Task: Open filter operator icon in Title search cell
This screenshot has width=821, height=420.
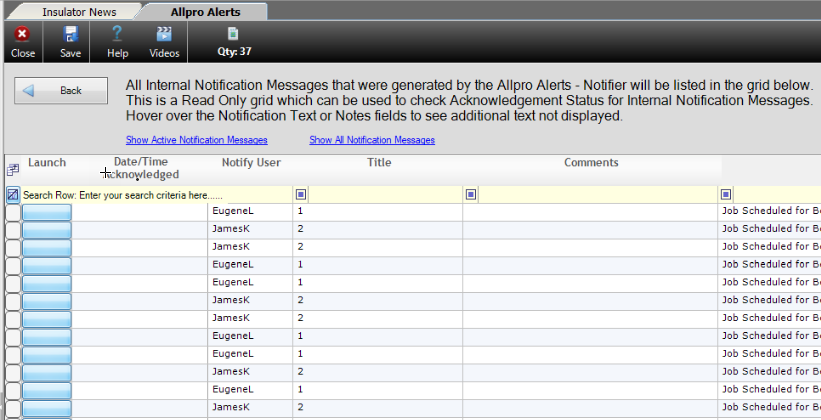Action: tap(301, 195)
